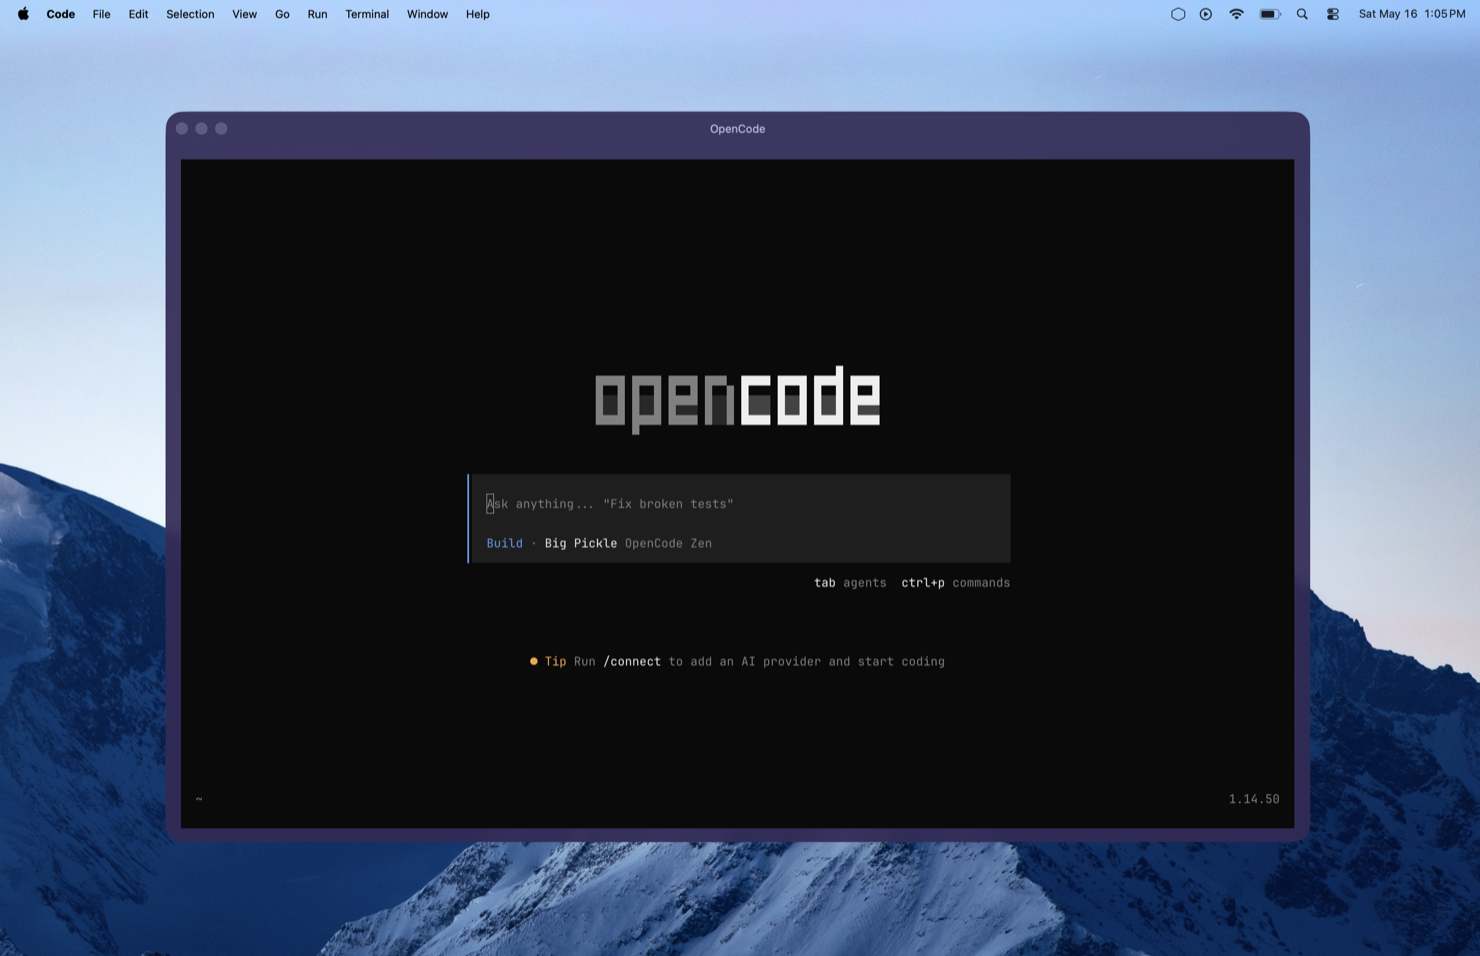
Task: Click the Big Pickle model name
Action: pos(580,543)
